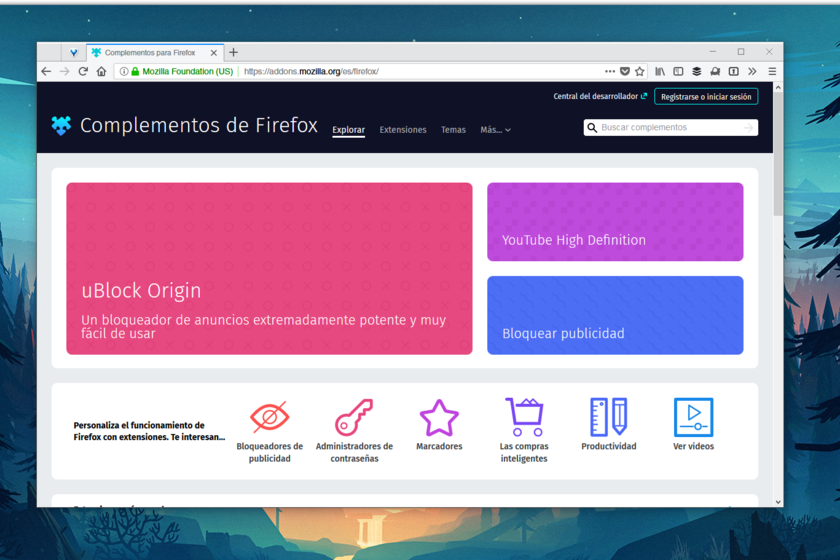Click the page scrollbar up arrow
The height and width of the screenshot is (560, 840).
click(x=778, y=87)
